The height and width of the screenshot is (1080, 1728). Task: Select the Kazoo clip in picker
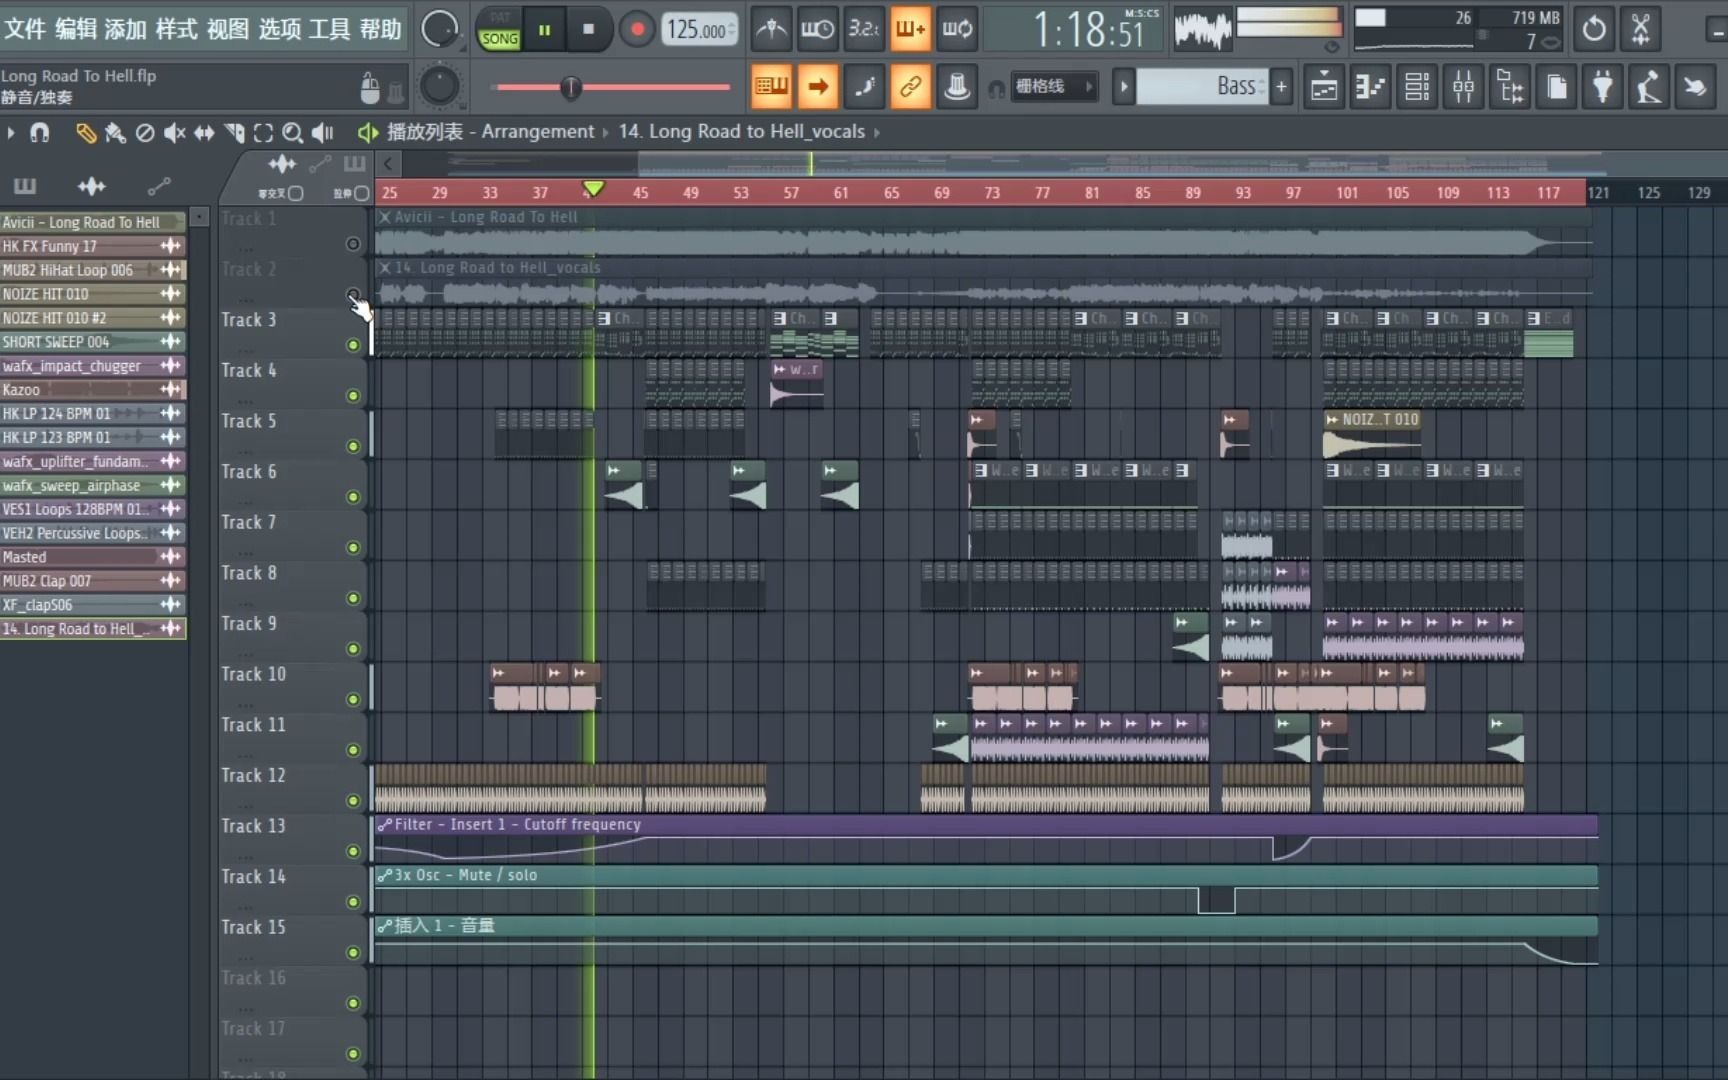click(93, 390)
